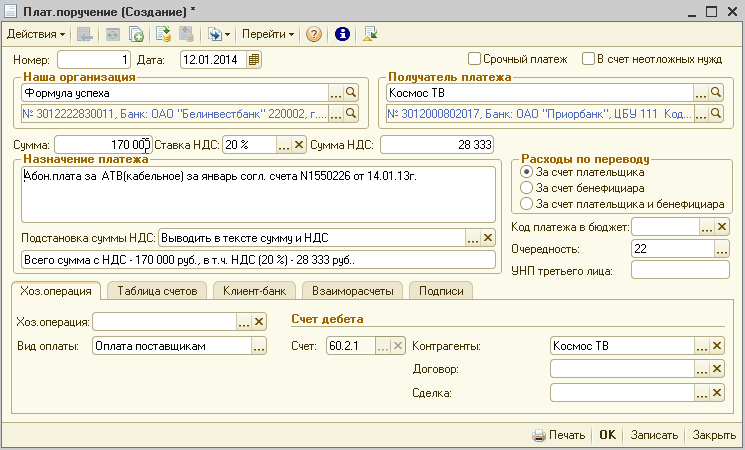This screenshot has height=450, width=745.
Task: Open the Действия dropdown menu
Action: click(x=32, y=34)
